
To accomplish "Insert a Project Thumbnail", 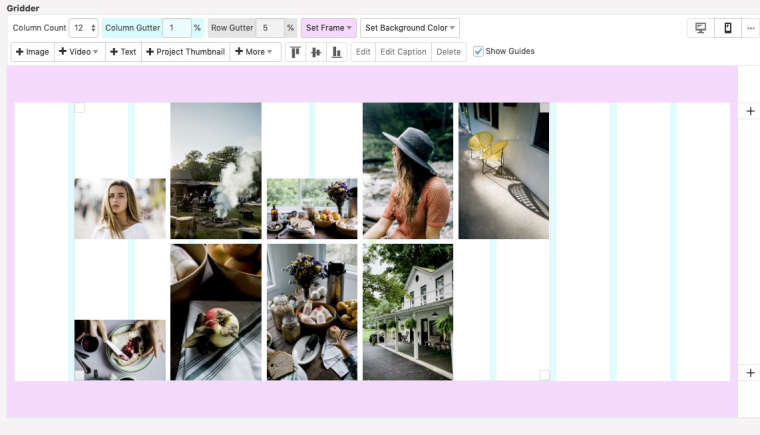I will coord(186,52).
